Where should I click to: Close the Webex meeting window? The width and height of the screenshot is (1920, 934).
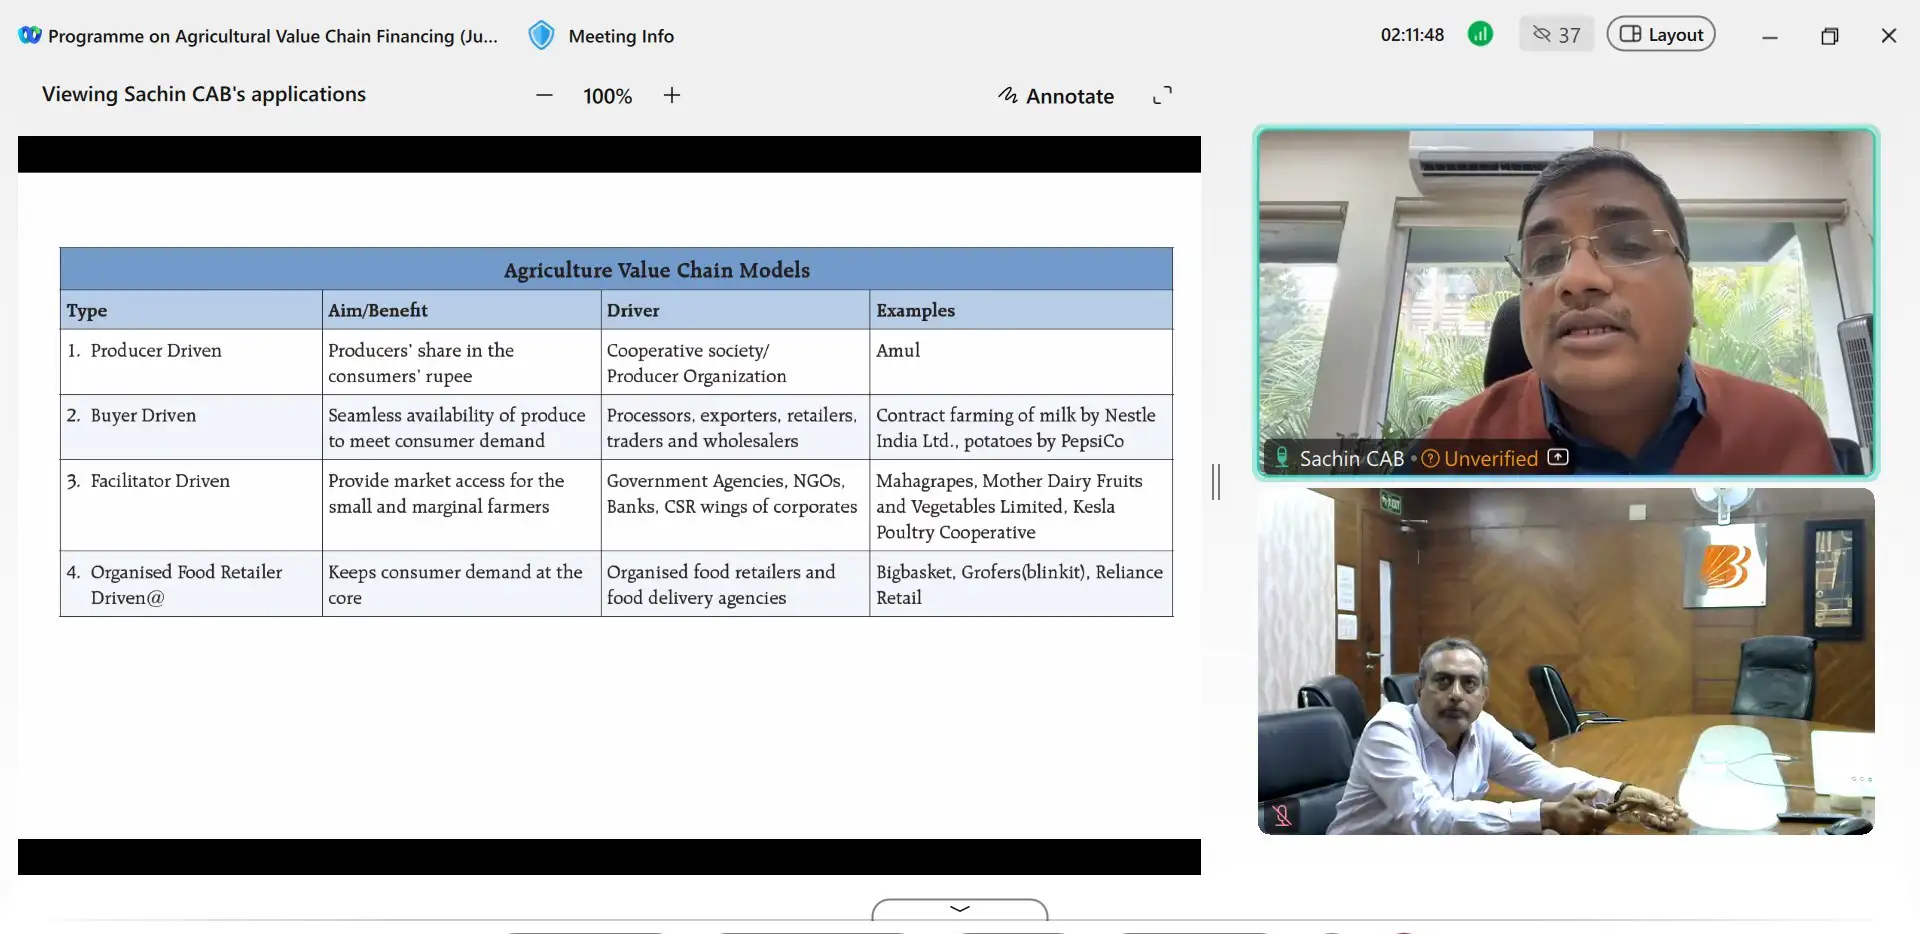click(1889, 36)
